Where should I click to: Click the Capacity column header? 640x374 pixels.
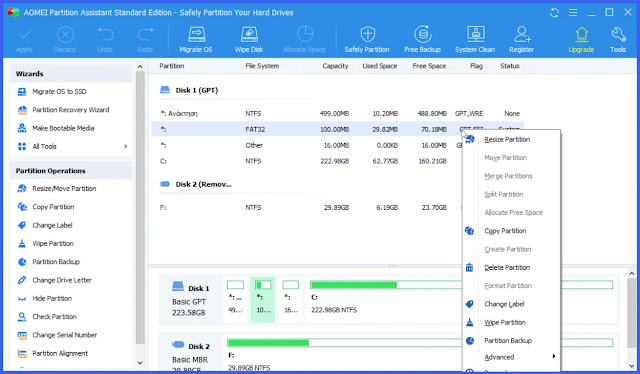335,66
